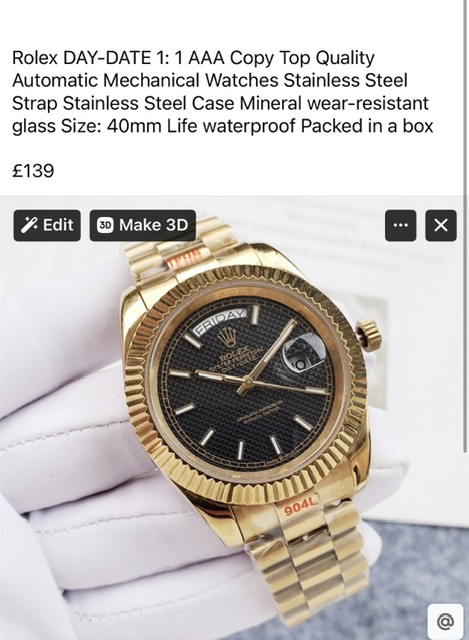
Task: Convert the photo with Make 3D
Action: coord(142,225)
